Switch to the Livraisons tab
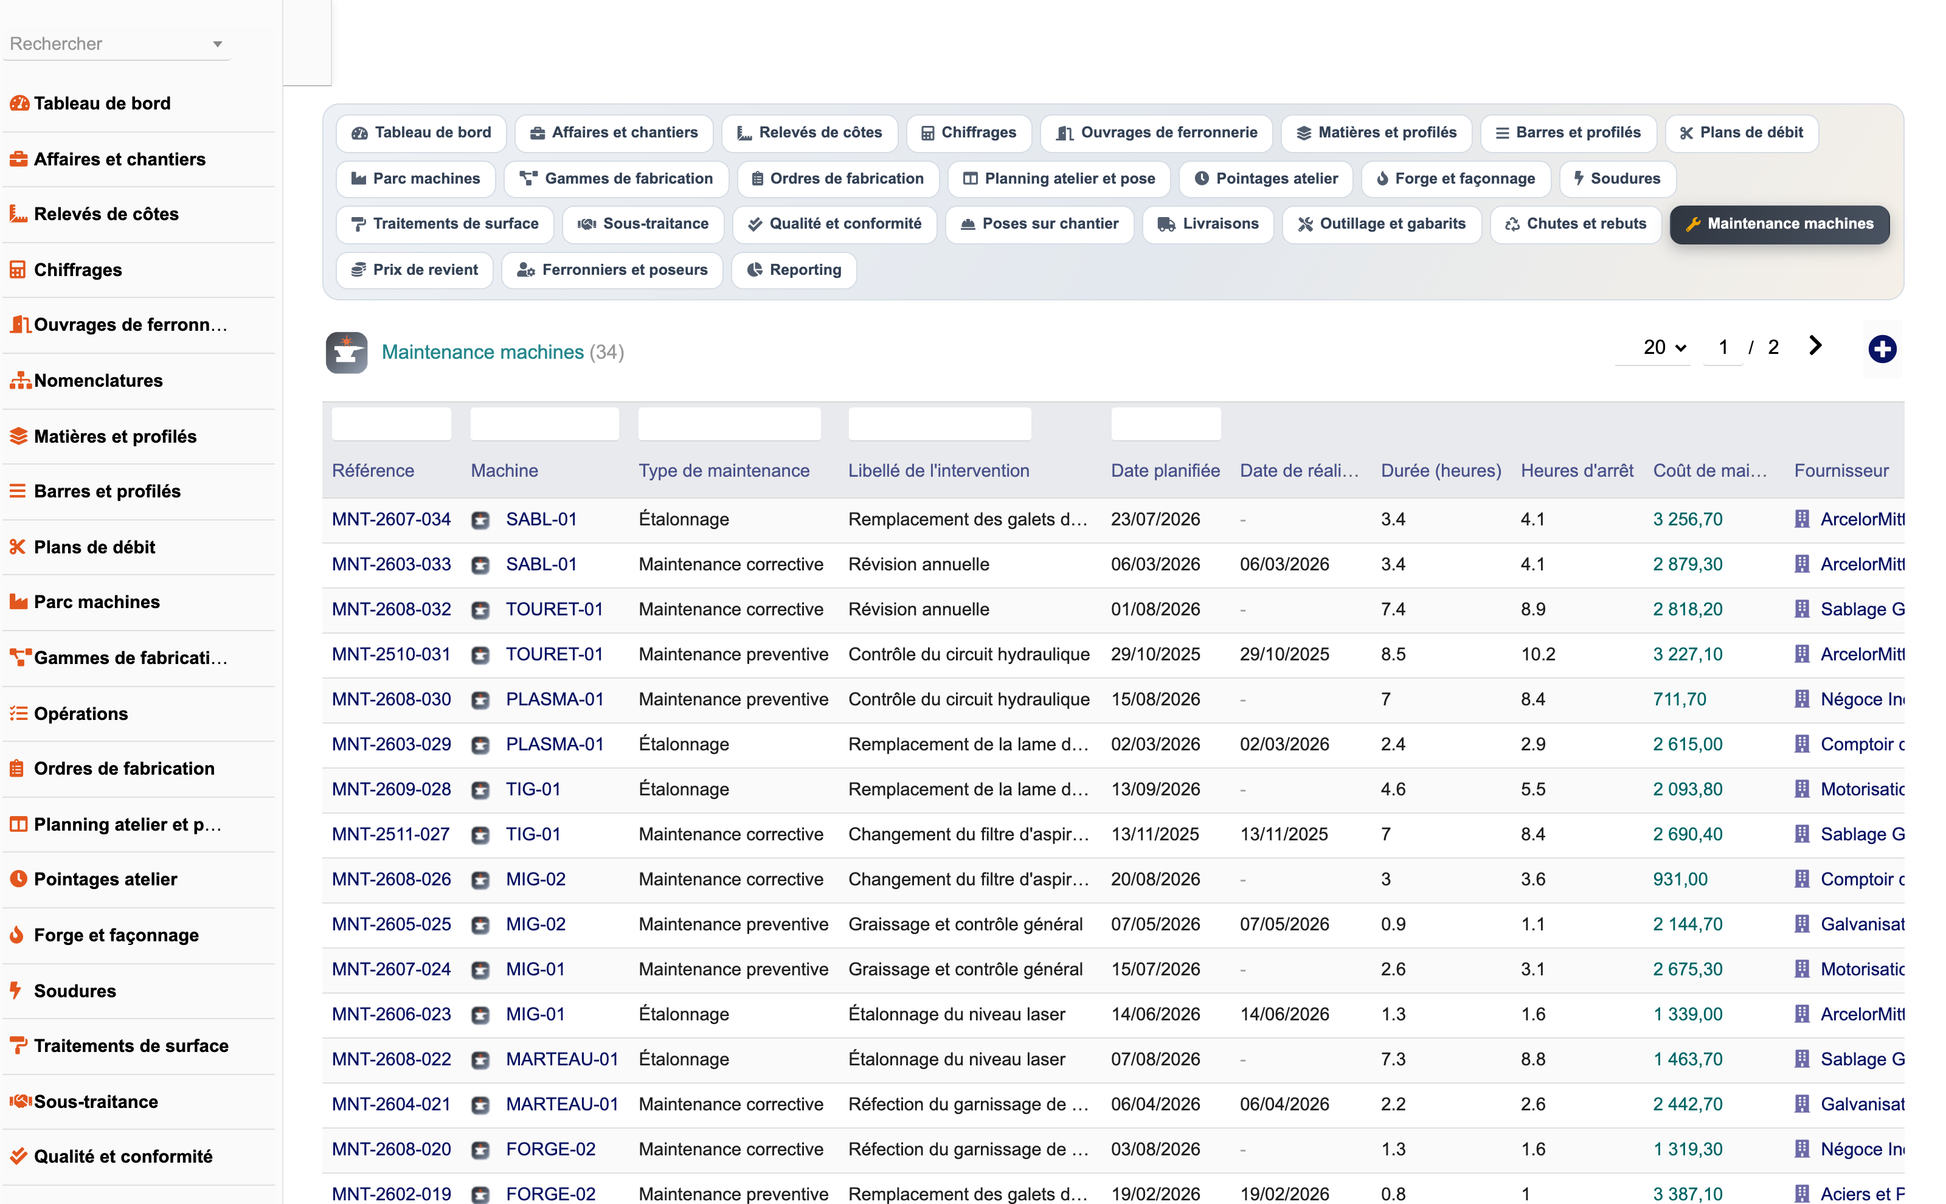The height and width of the screenshot is (1204, 1946). point(1208,224)
